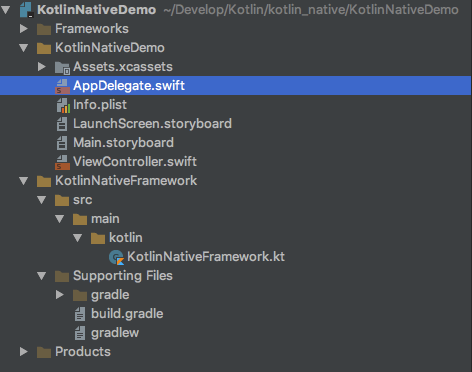The width and height of the screenshot is (472, 372).
Task: Expand the Frameworks folder arrow
Action: [x=24, y=29]
